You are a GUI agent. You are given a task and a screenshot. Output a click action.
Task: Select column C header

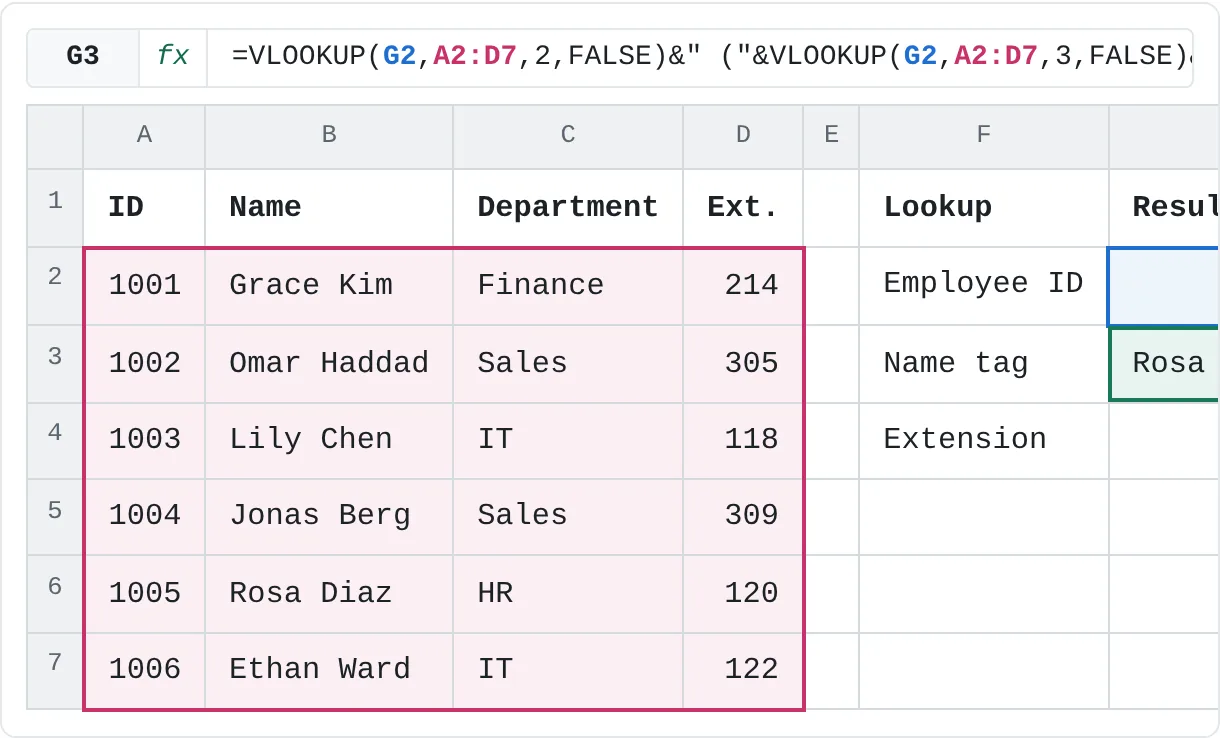pos(568,135)
